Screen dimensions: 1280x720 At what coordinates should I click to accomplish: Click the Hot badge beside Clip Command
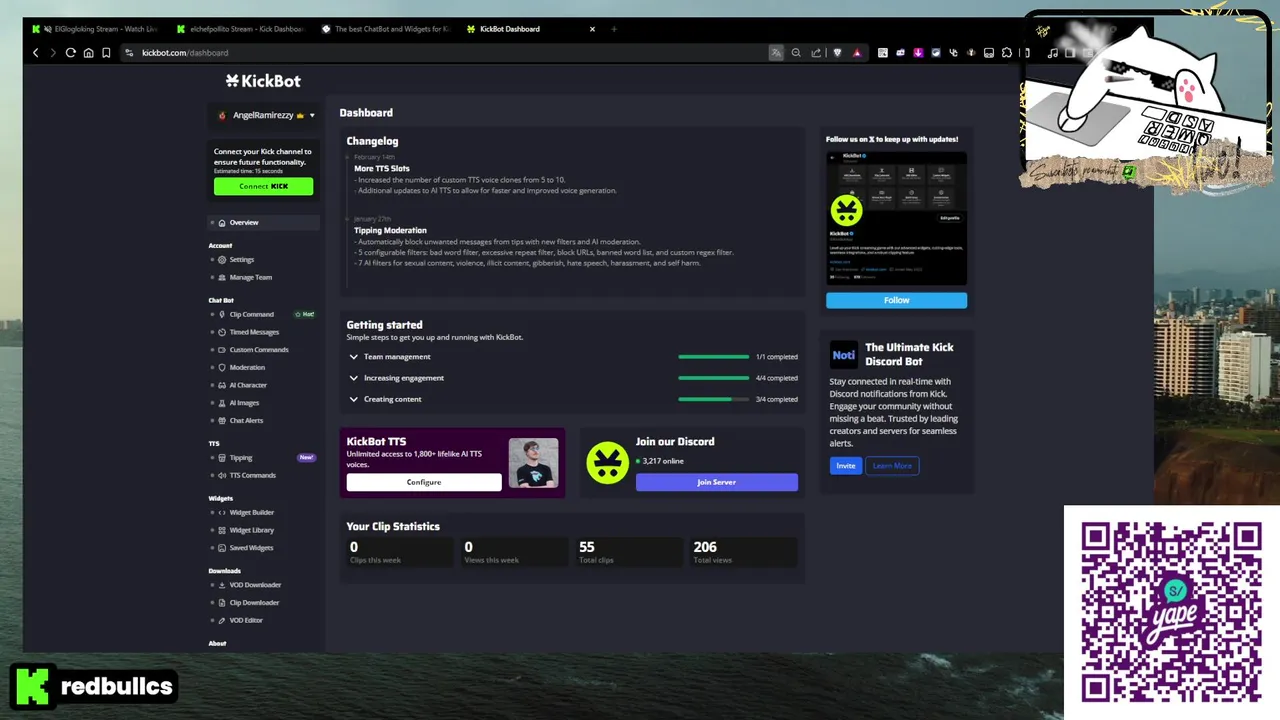tap(305, 314)
